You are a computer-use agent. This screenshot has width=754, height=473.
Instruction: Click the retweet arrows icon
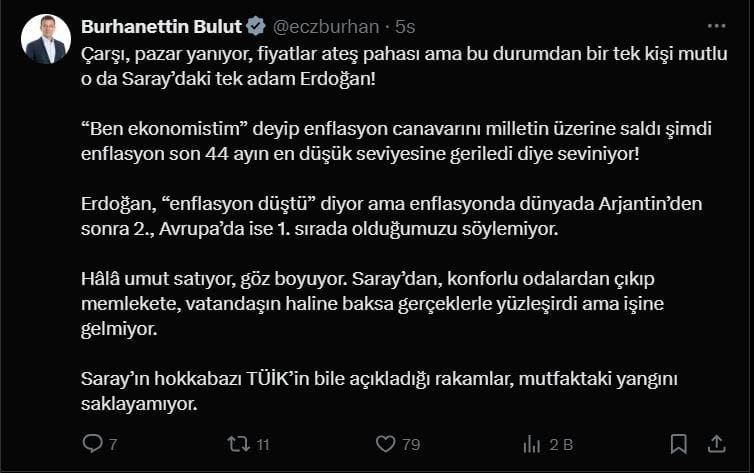click(239, 444)
